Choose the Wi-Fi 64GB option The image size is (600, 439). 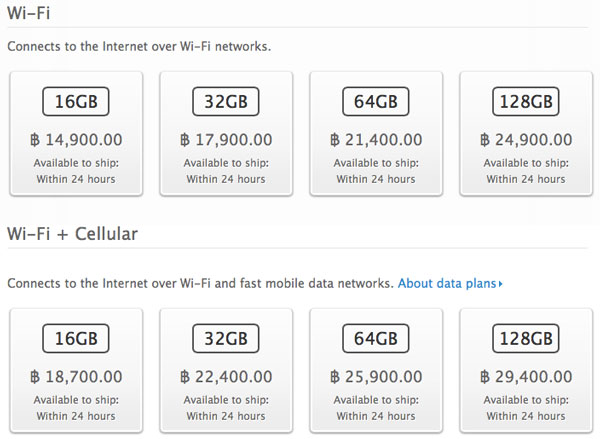coord(376,134)
